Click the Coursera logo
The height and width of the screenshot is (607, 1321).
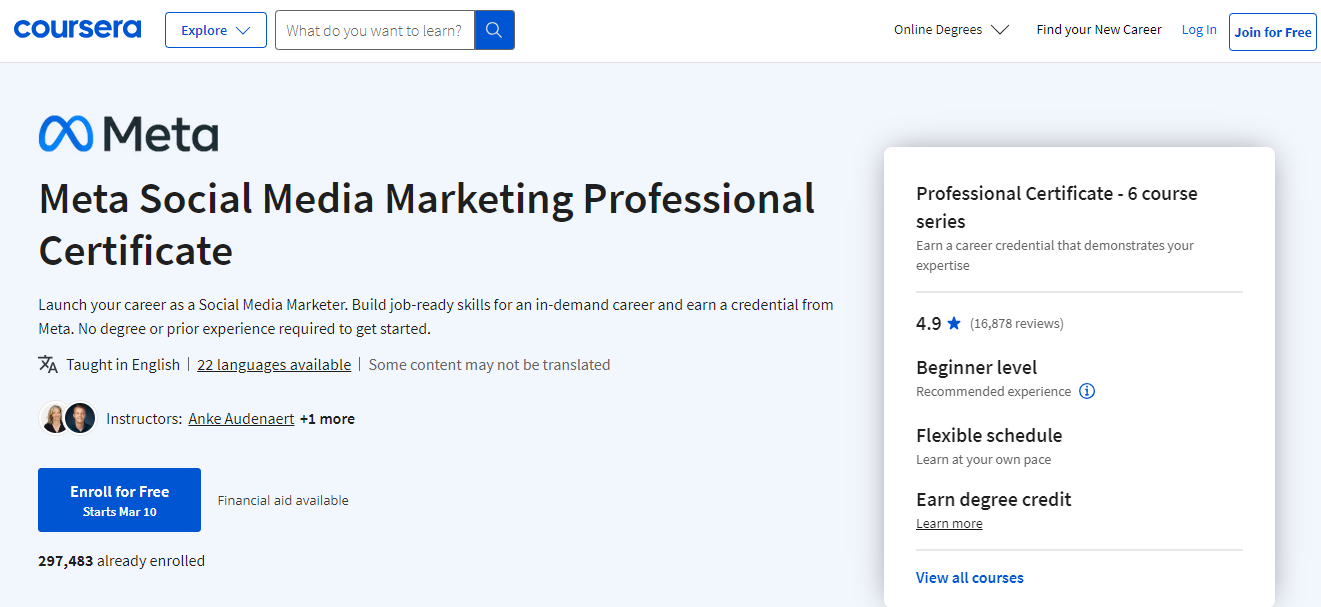[x=77, y=29]
